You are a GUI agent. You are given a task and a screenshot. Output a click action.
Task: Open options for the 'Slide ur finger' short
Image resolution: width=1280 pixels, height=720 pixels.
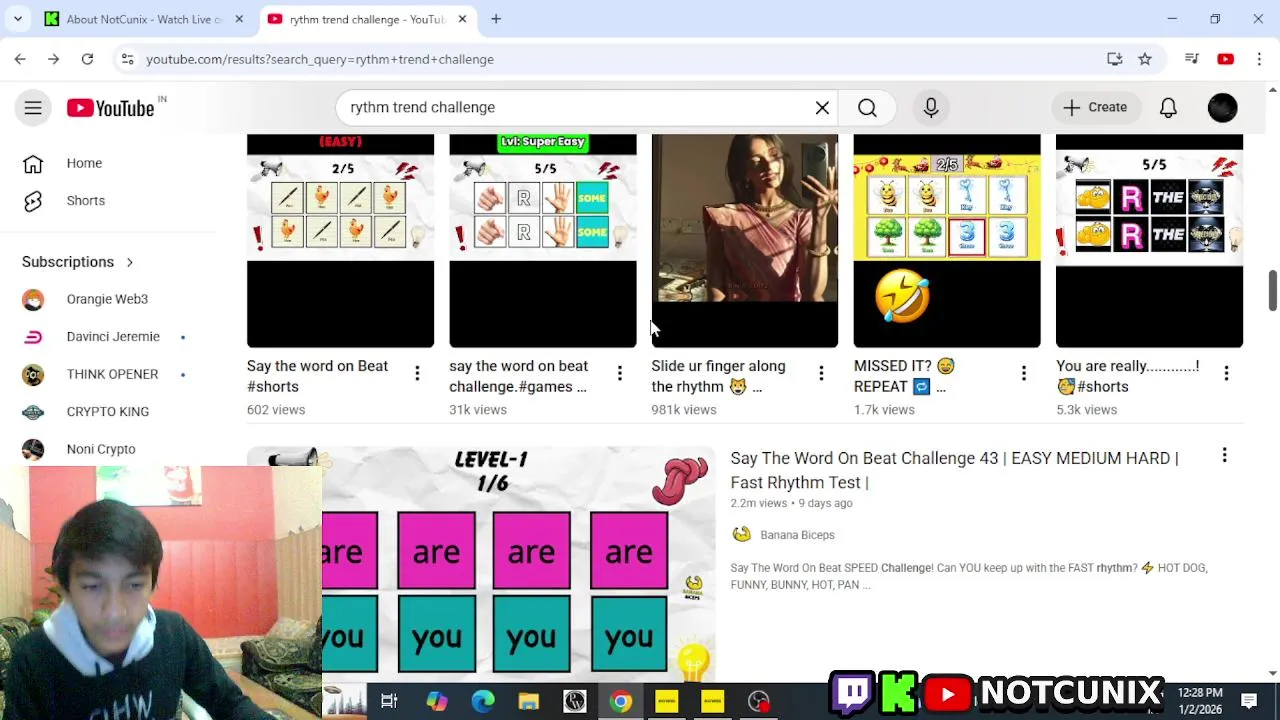coord(821,373)
